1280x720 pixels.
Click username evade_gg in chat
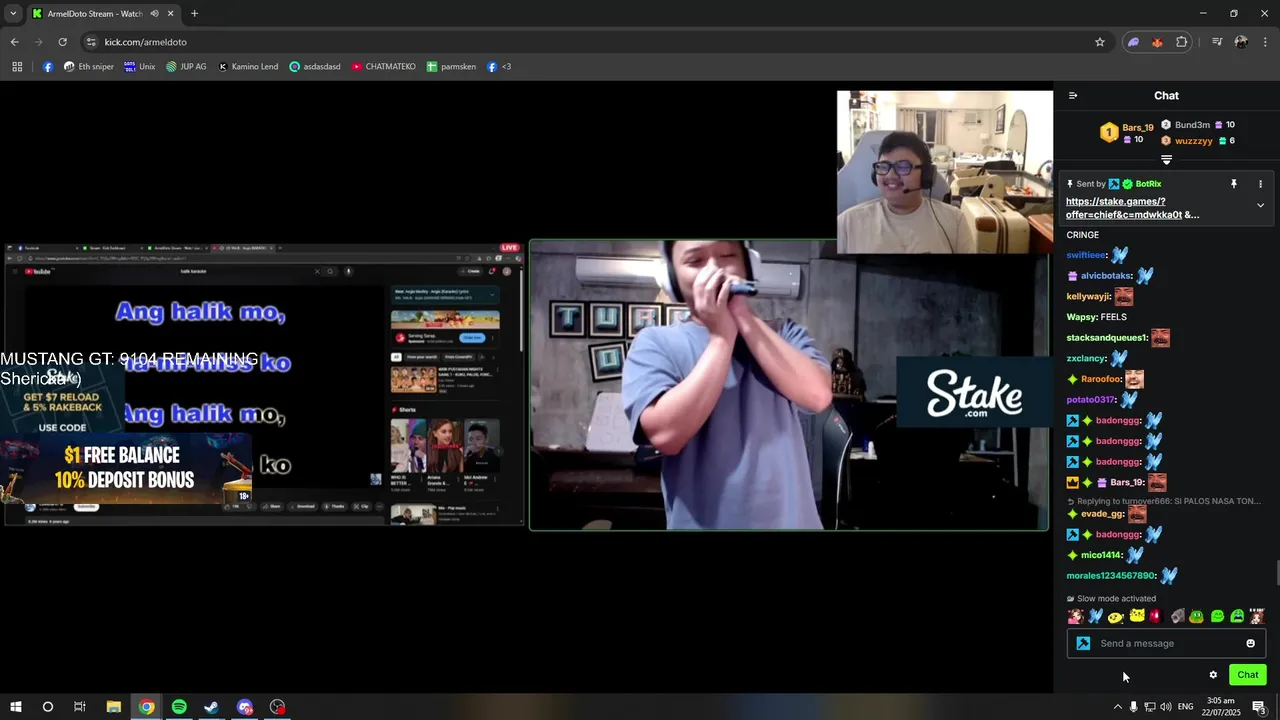(x=1102, y=514)
